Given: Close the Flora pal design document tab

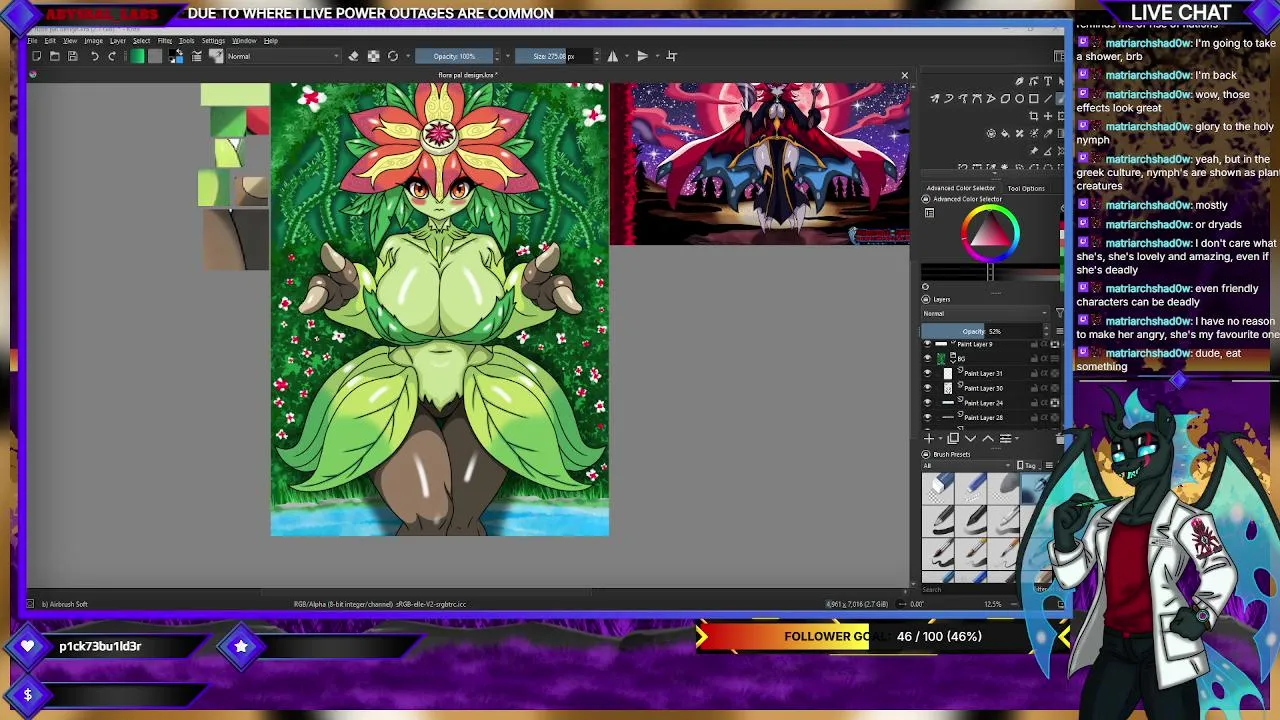Looking at the screenshot, I should coord(904,76).
